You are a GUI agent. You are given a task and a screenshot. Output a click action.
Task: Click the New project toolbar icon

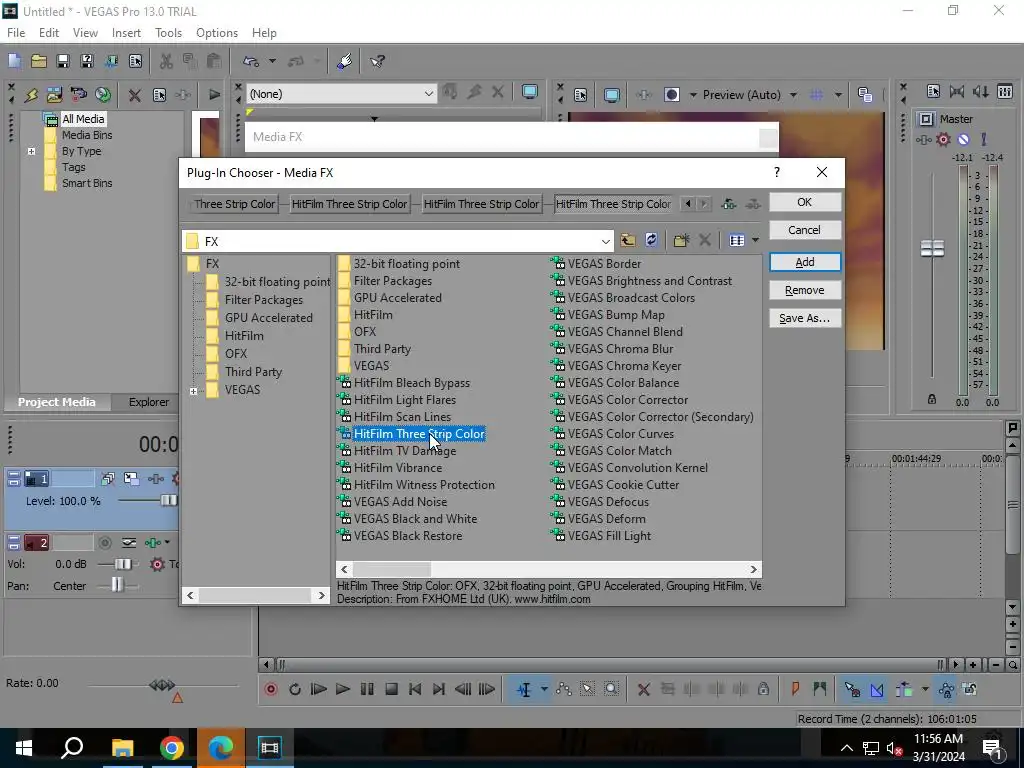14,61
